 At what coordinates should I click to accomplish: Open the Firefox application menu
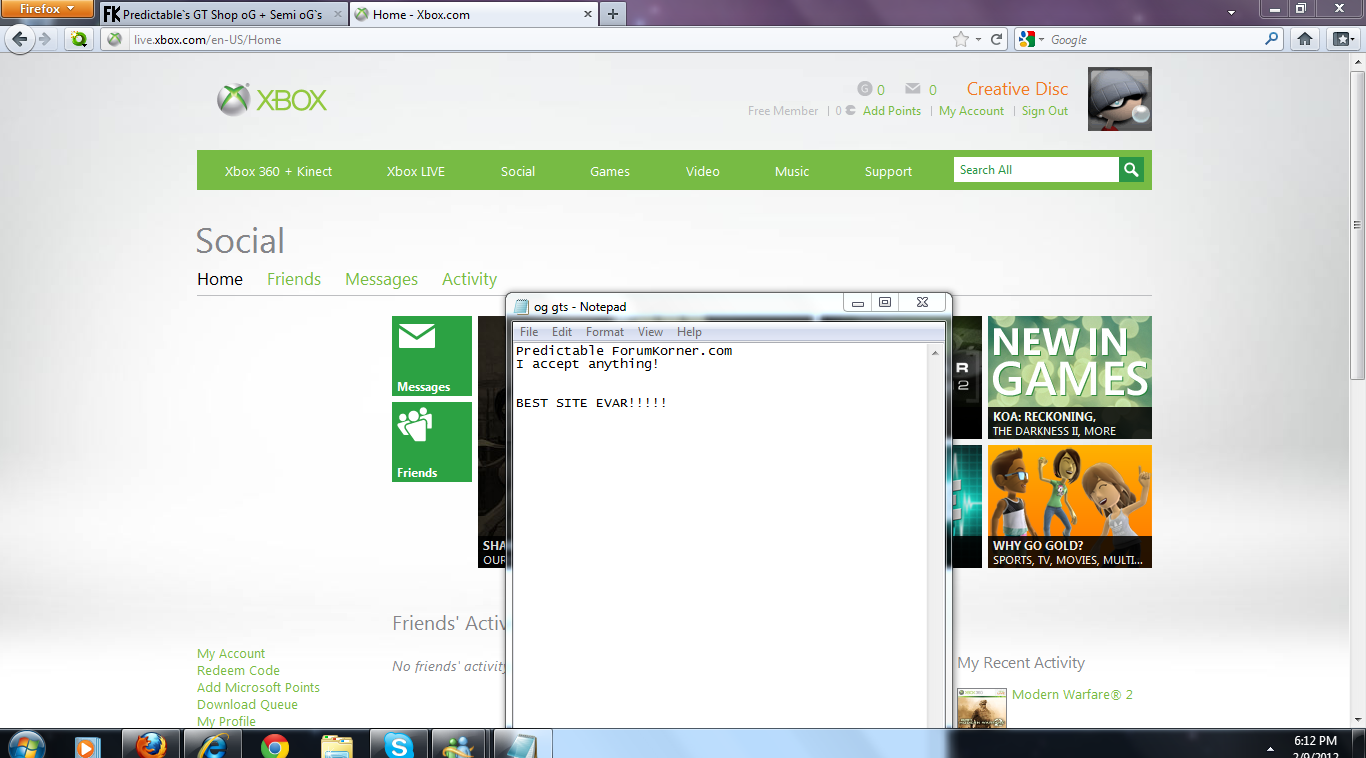[48, 9]
